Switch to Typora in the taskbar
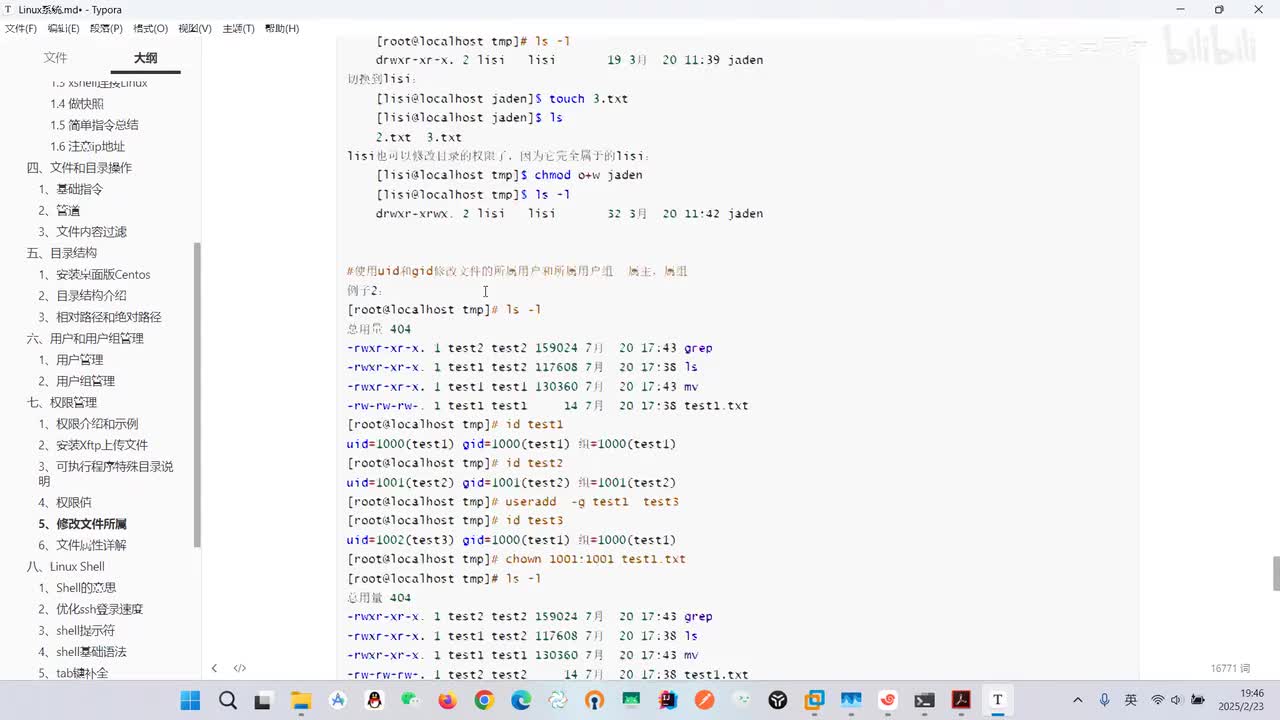Viewport: 1280px width, 720px height. pos(997,700)
